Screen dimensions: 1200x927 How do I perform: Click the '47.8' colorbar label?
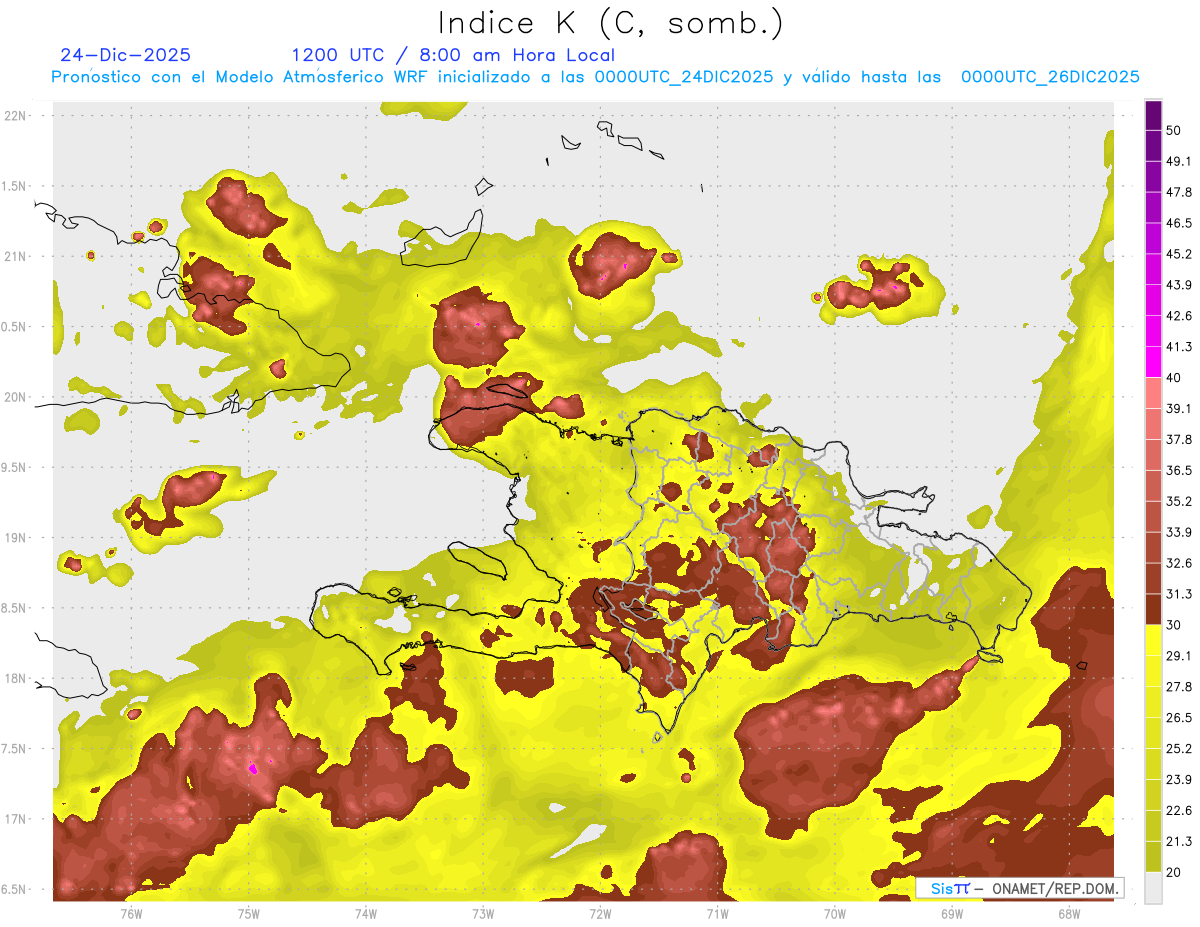[x=1179, y=192]
